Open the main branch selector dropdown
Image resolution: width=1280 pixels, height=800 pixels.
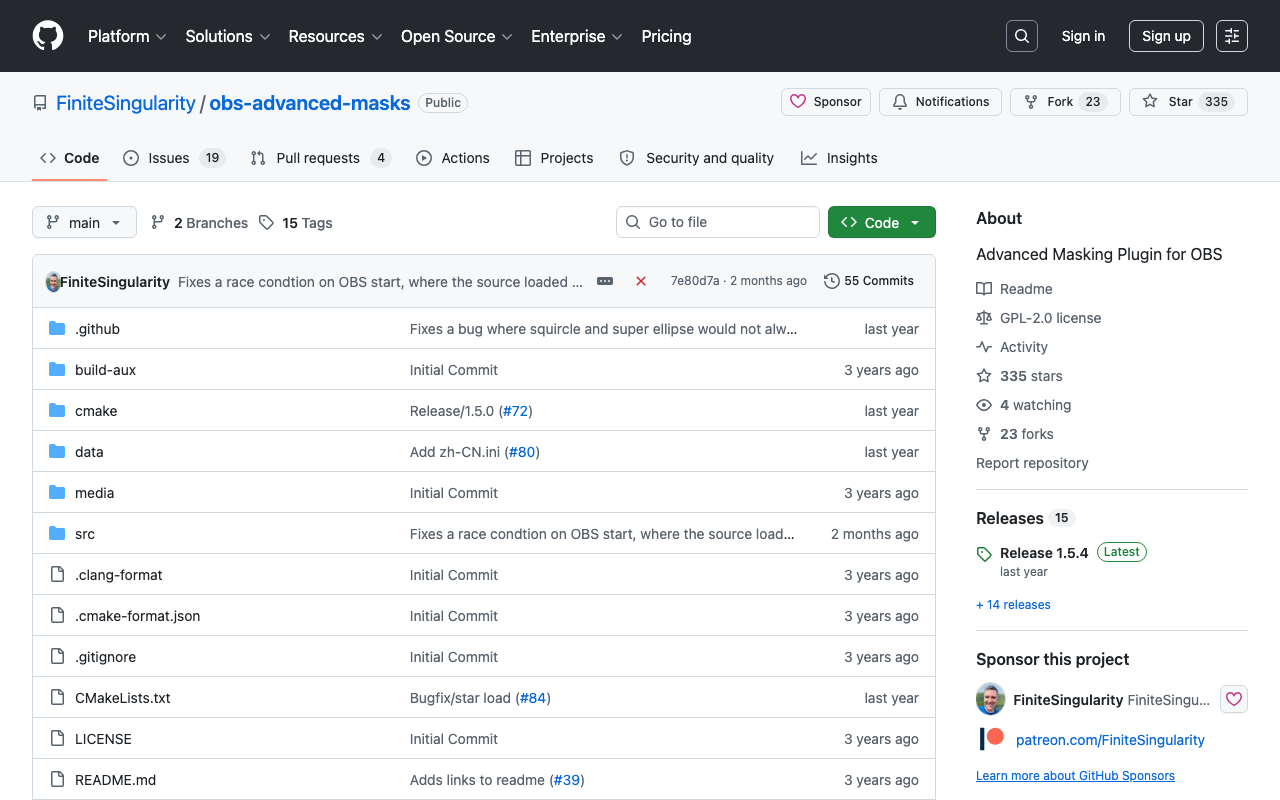coord(84,223)
